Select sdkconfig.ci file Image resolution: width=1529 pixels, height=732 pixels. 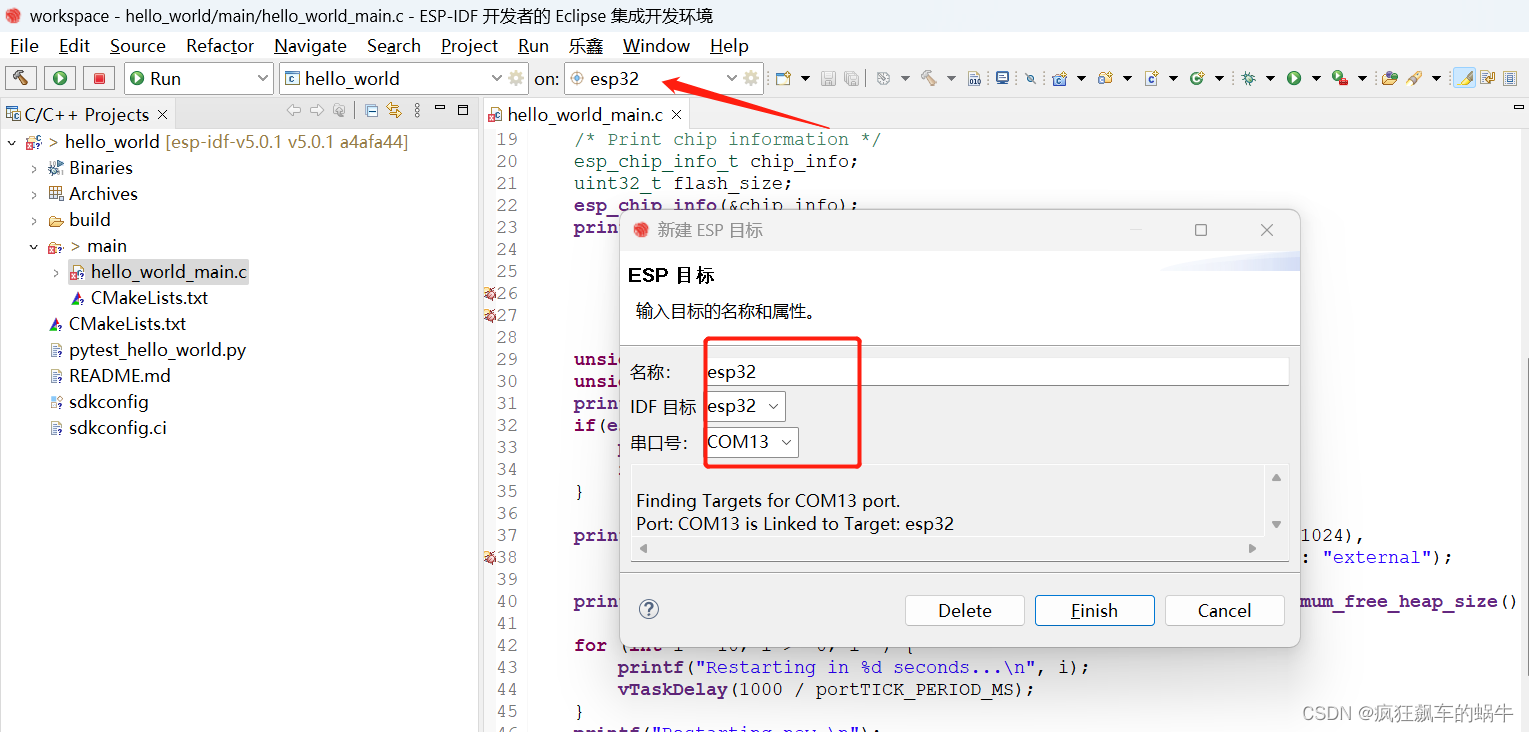pyautogui.click(x=117, y=428)
